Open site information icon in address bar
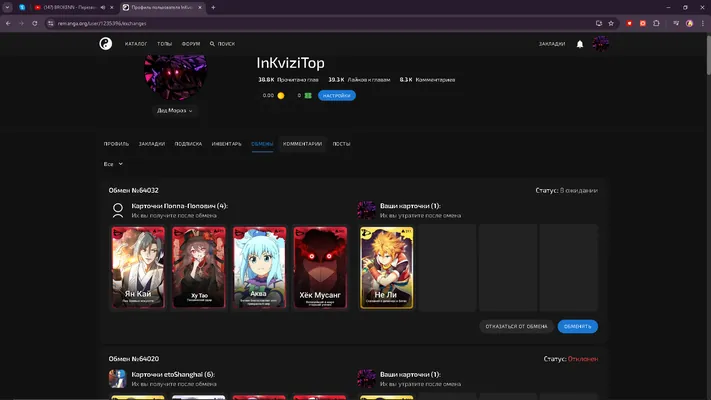 [50, 23]
